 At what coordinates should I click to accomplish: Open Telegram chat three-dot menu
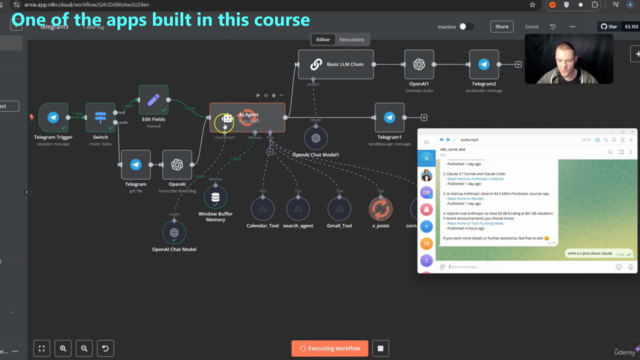(x=631, y=152)
